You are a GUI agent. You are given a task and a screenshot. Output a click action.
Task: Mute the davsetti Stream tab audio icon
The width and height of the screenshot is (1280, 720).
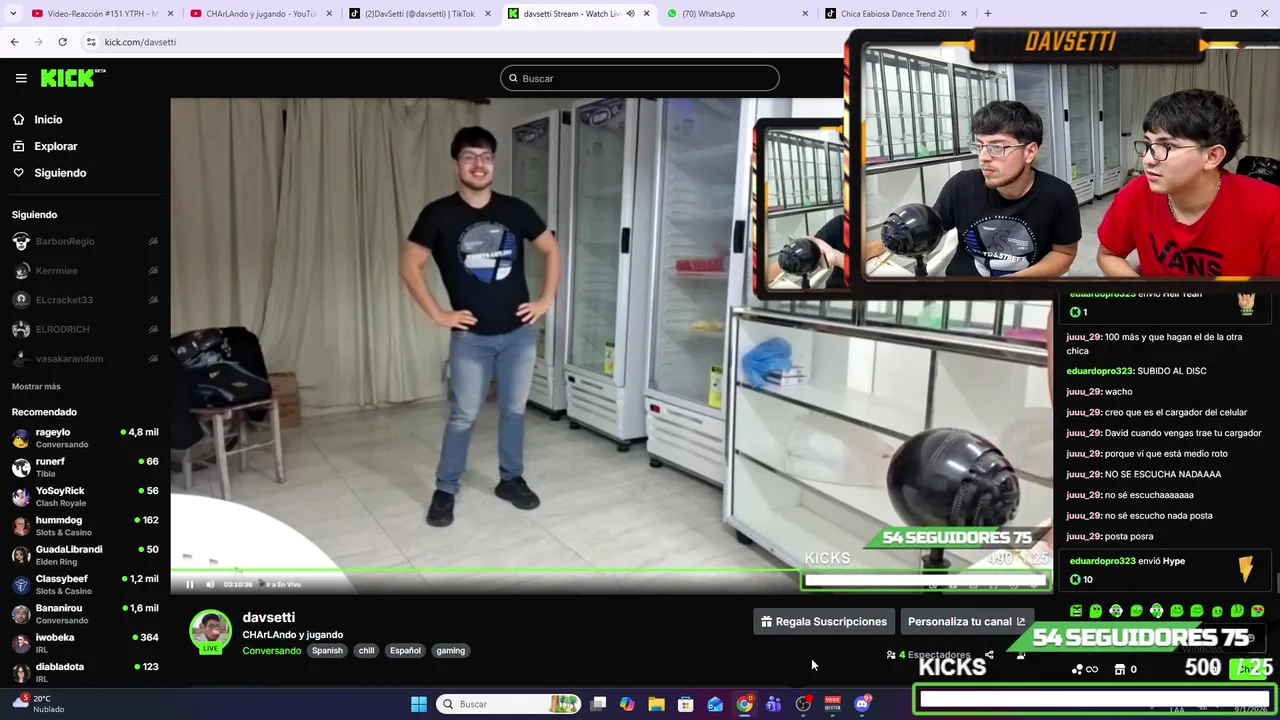click(630, 13)
